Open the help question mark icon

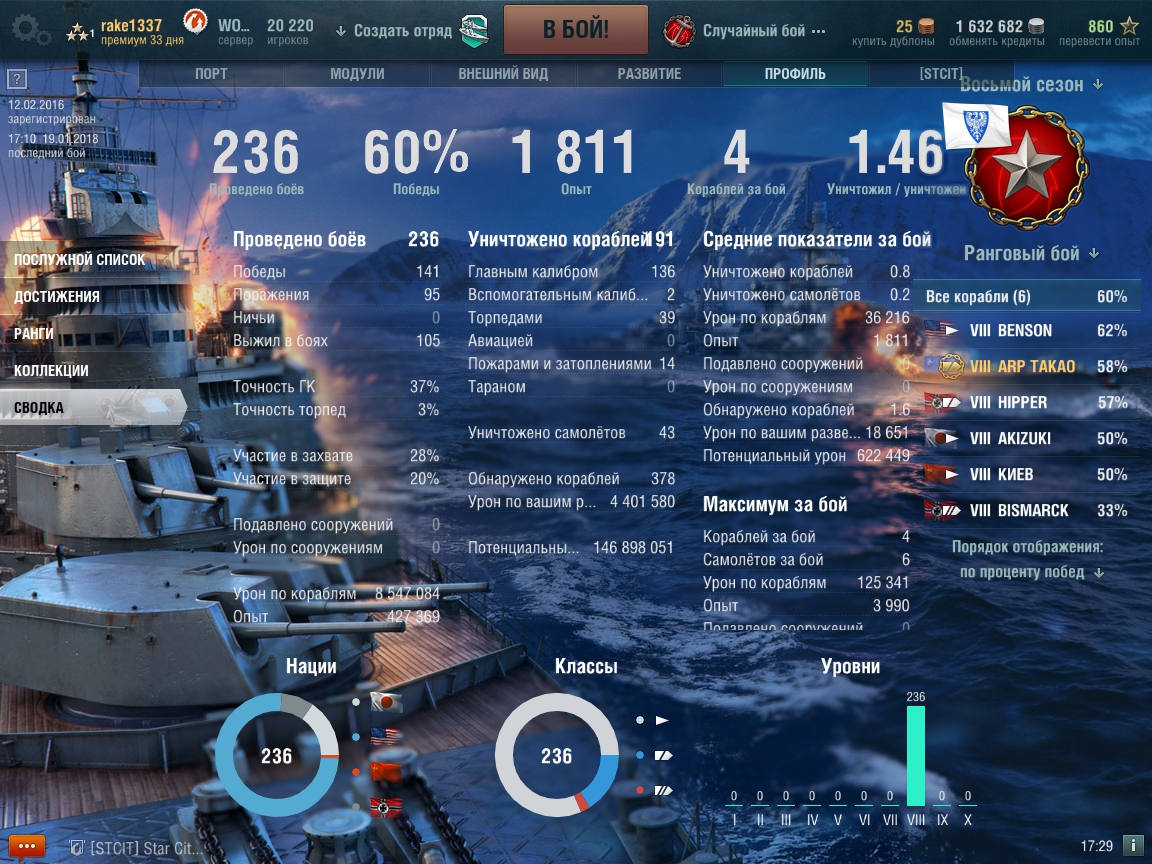point(17,79)
